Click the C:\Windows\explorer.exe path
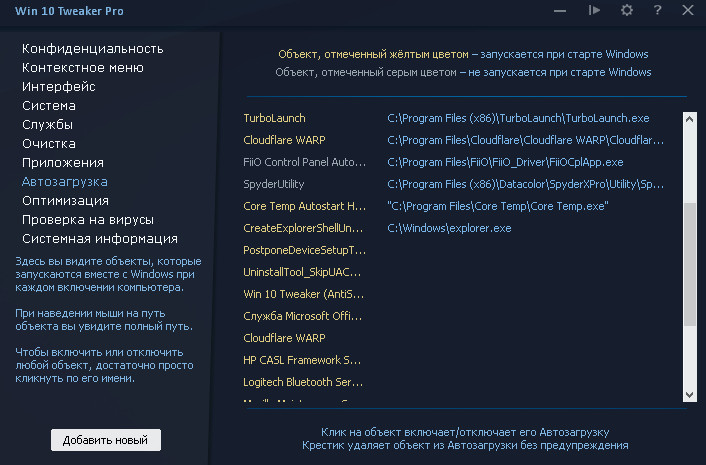The height and width of the screenshot is (465, 706). [449, 228]
